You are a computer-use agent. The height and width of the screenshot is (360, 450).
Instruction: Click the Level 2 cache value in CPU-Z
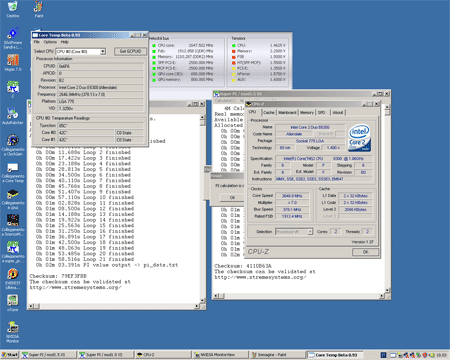click(355, 210)
